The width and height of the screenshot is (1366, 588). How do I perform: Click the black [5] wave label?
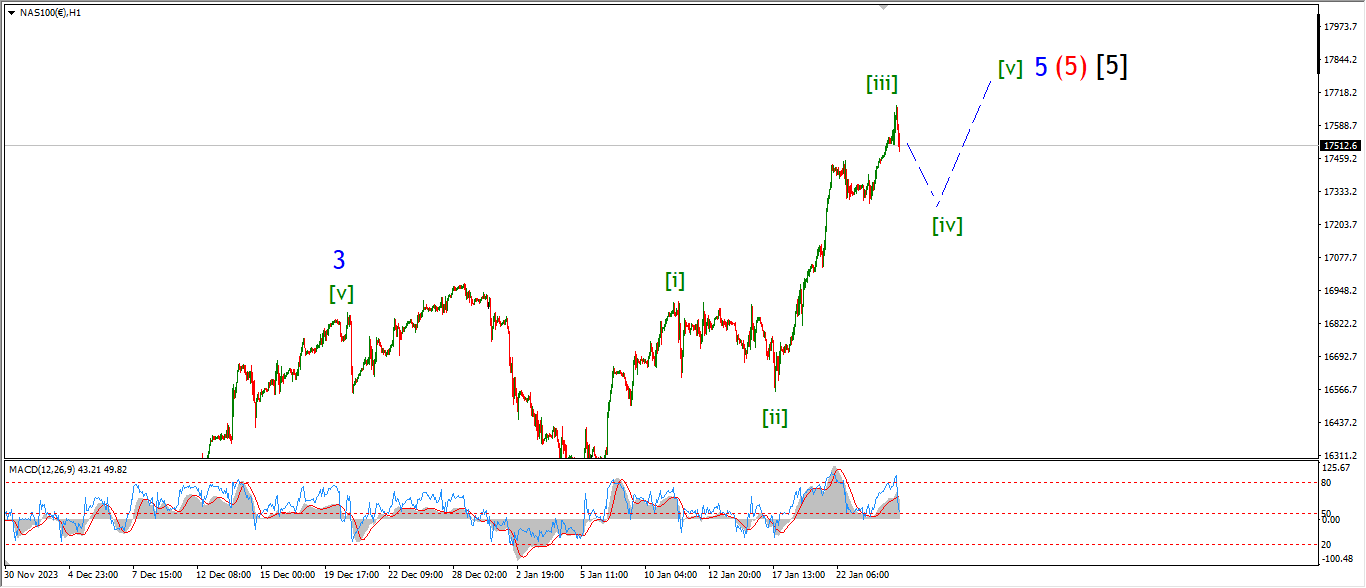[1112, 66]
